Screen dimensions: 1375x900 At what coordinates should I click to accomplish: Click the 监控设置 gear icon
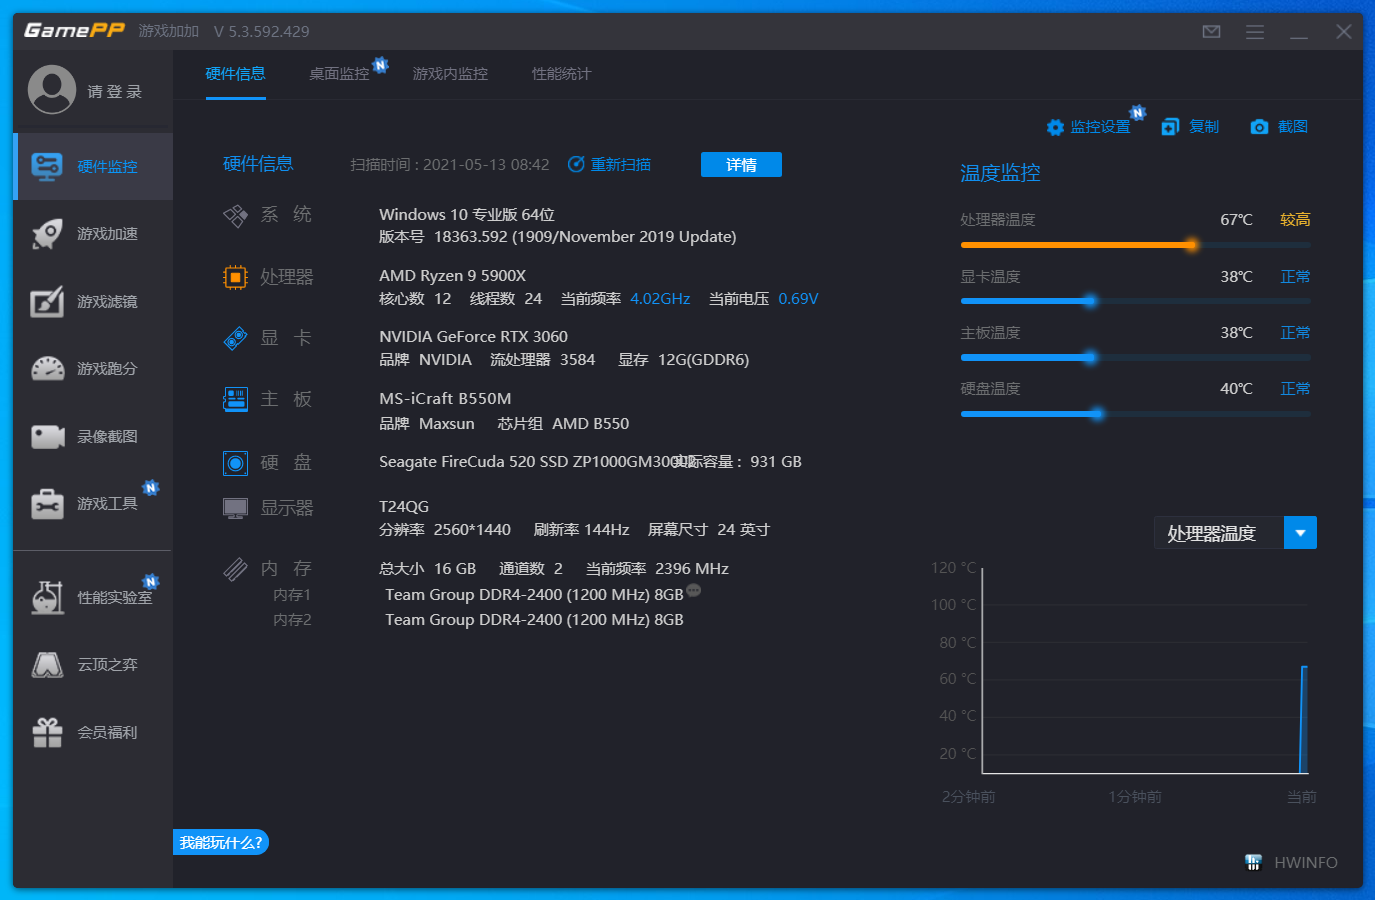pos(1055,127)
